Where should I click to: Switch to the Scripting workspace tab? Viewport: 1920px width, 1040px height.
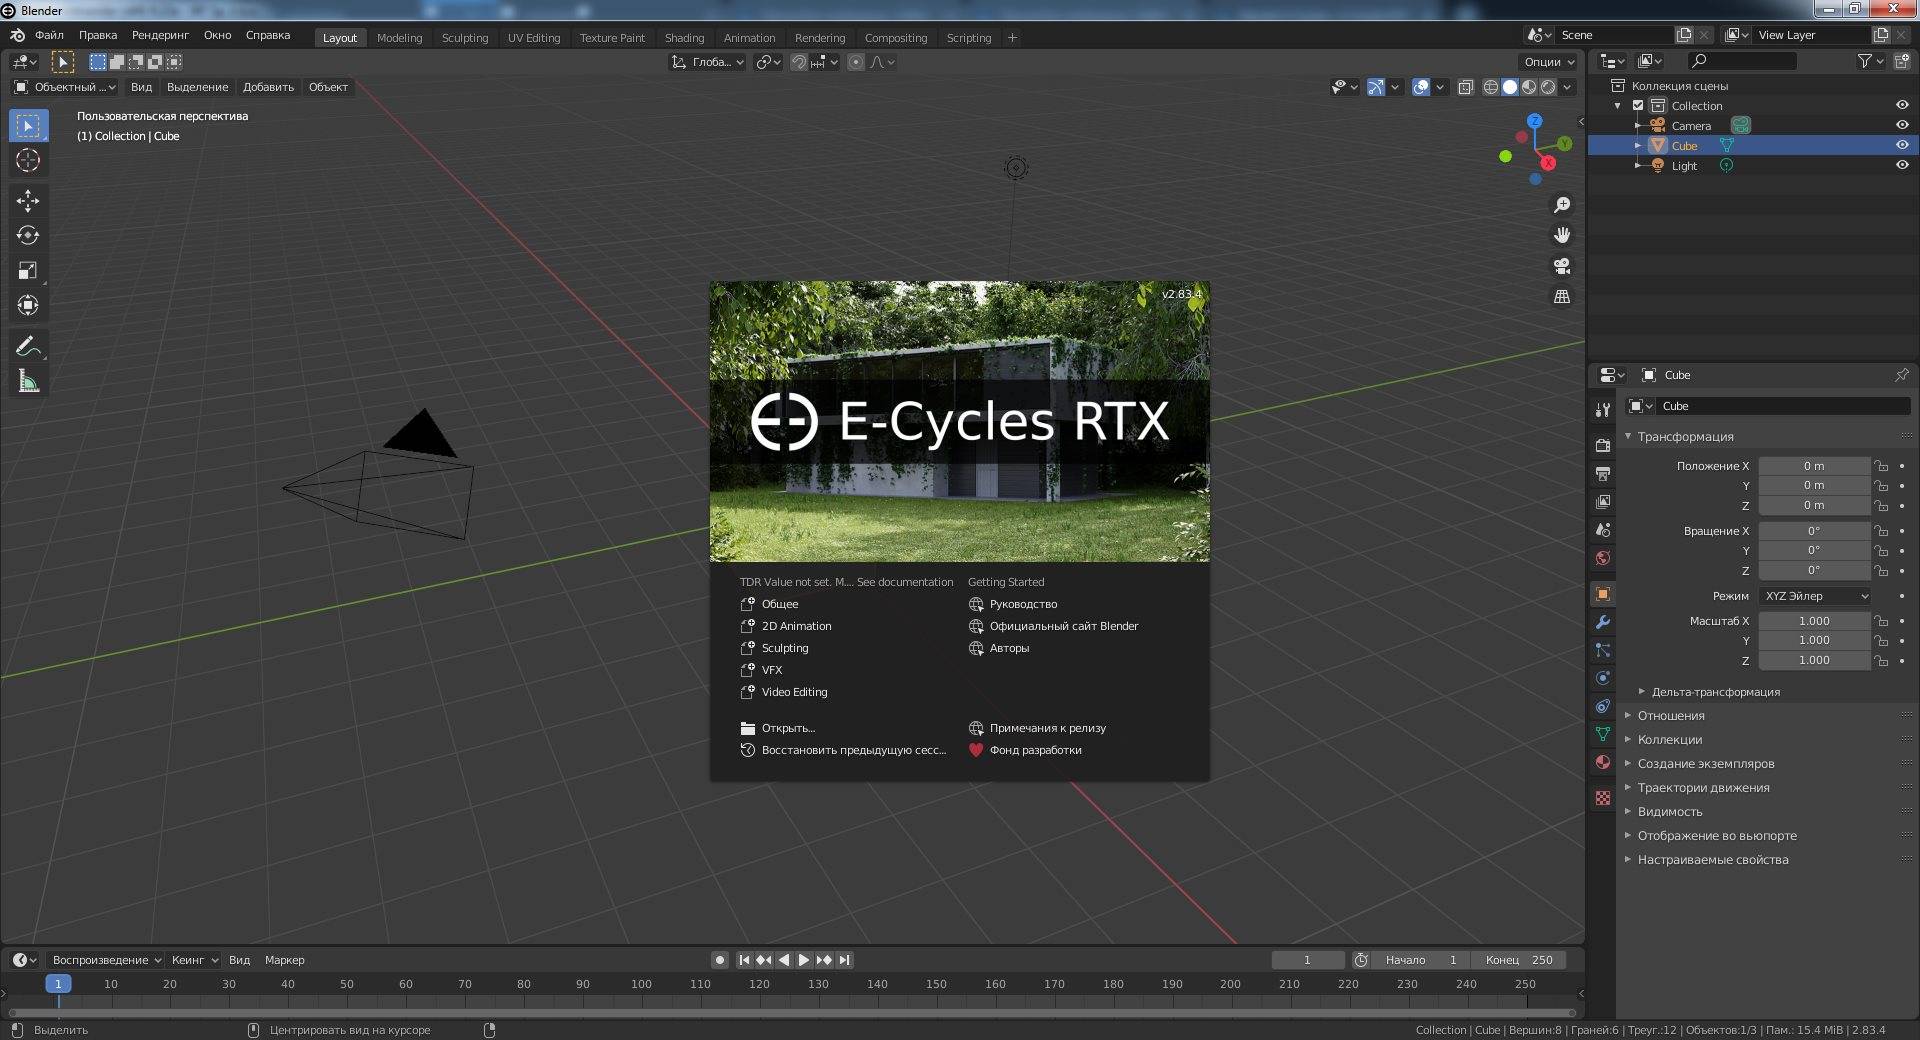coord(969,38)
